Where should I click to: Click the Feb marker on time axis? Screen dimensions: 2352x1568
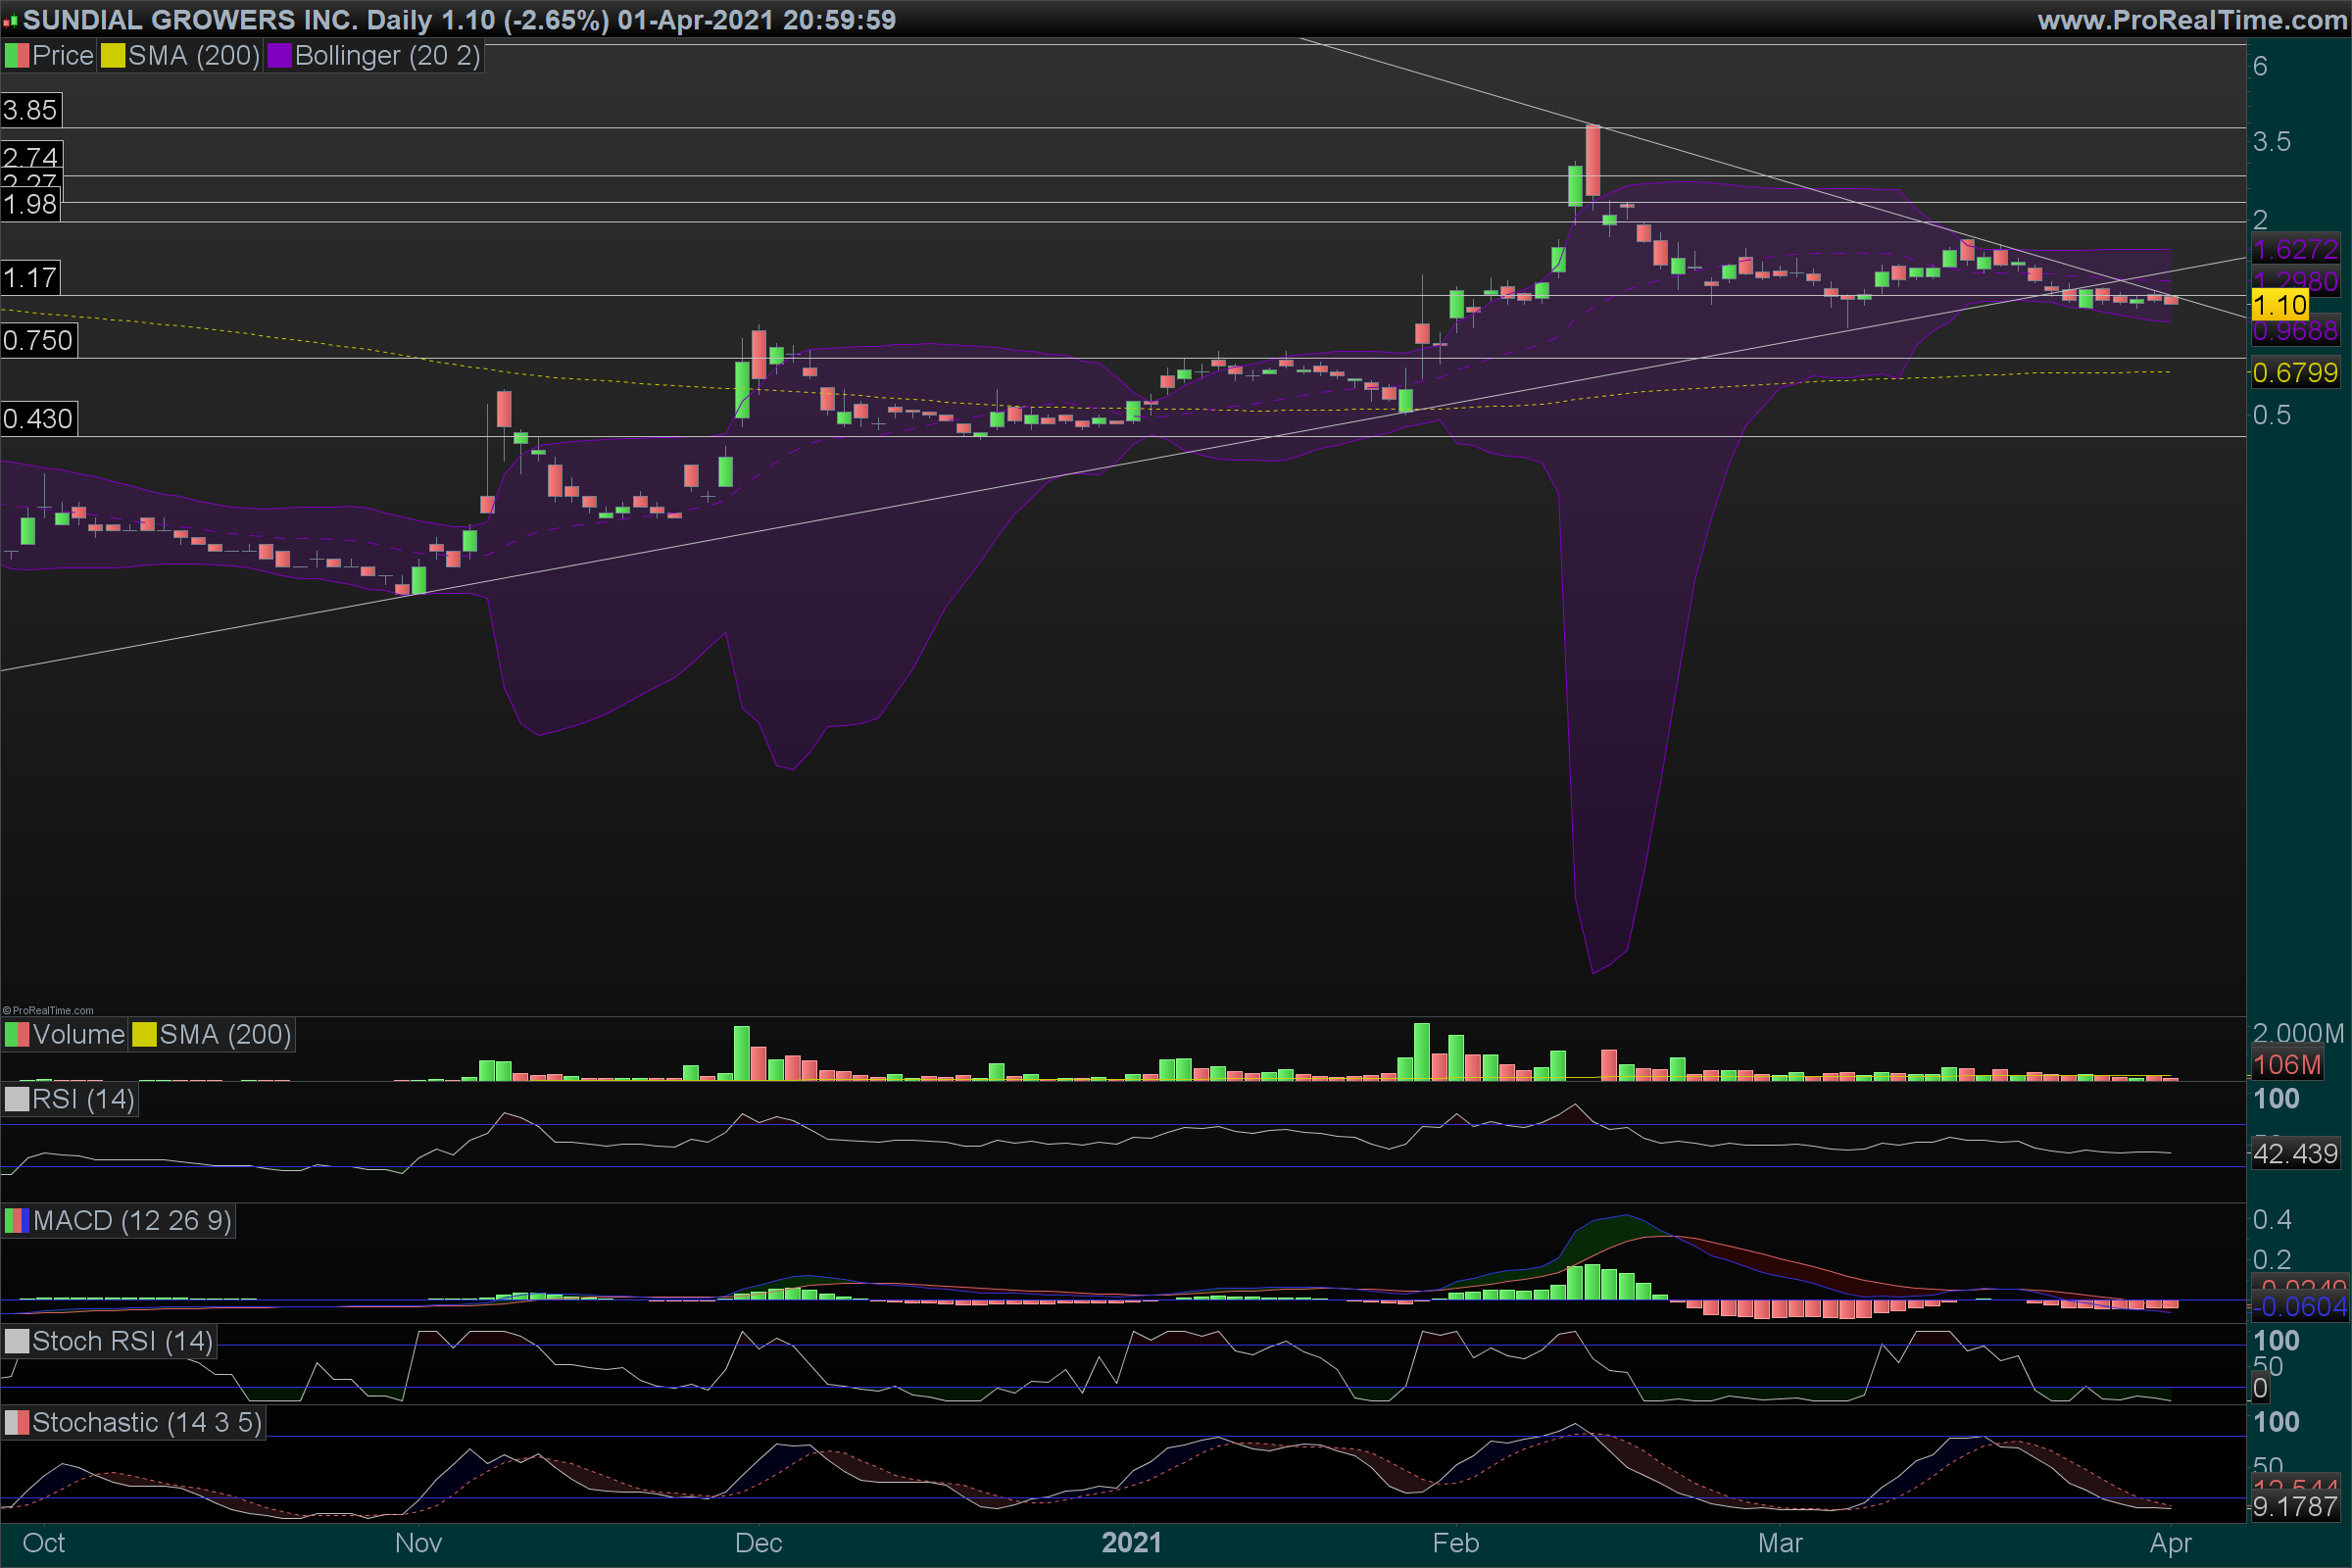click(x=1455, y=1543)
